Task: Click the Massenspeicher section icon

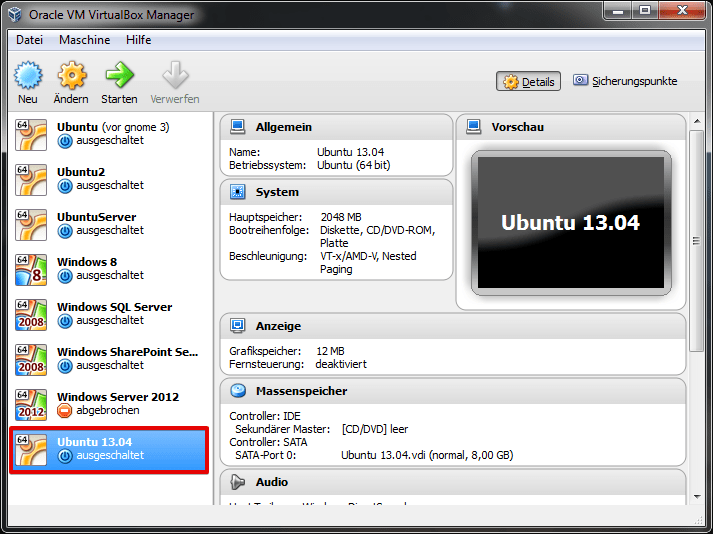Action: pyautogui.click(x=238, y=391)
